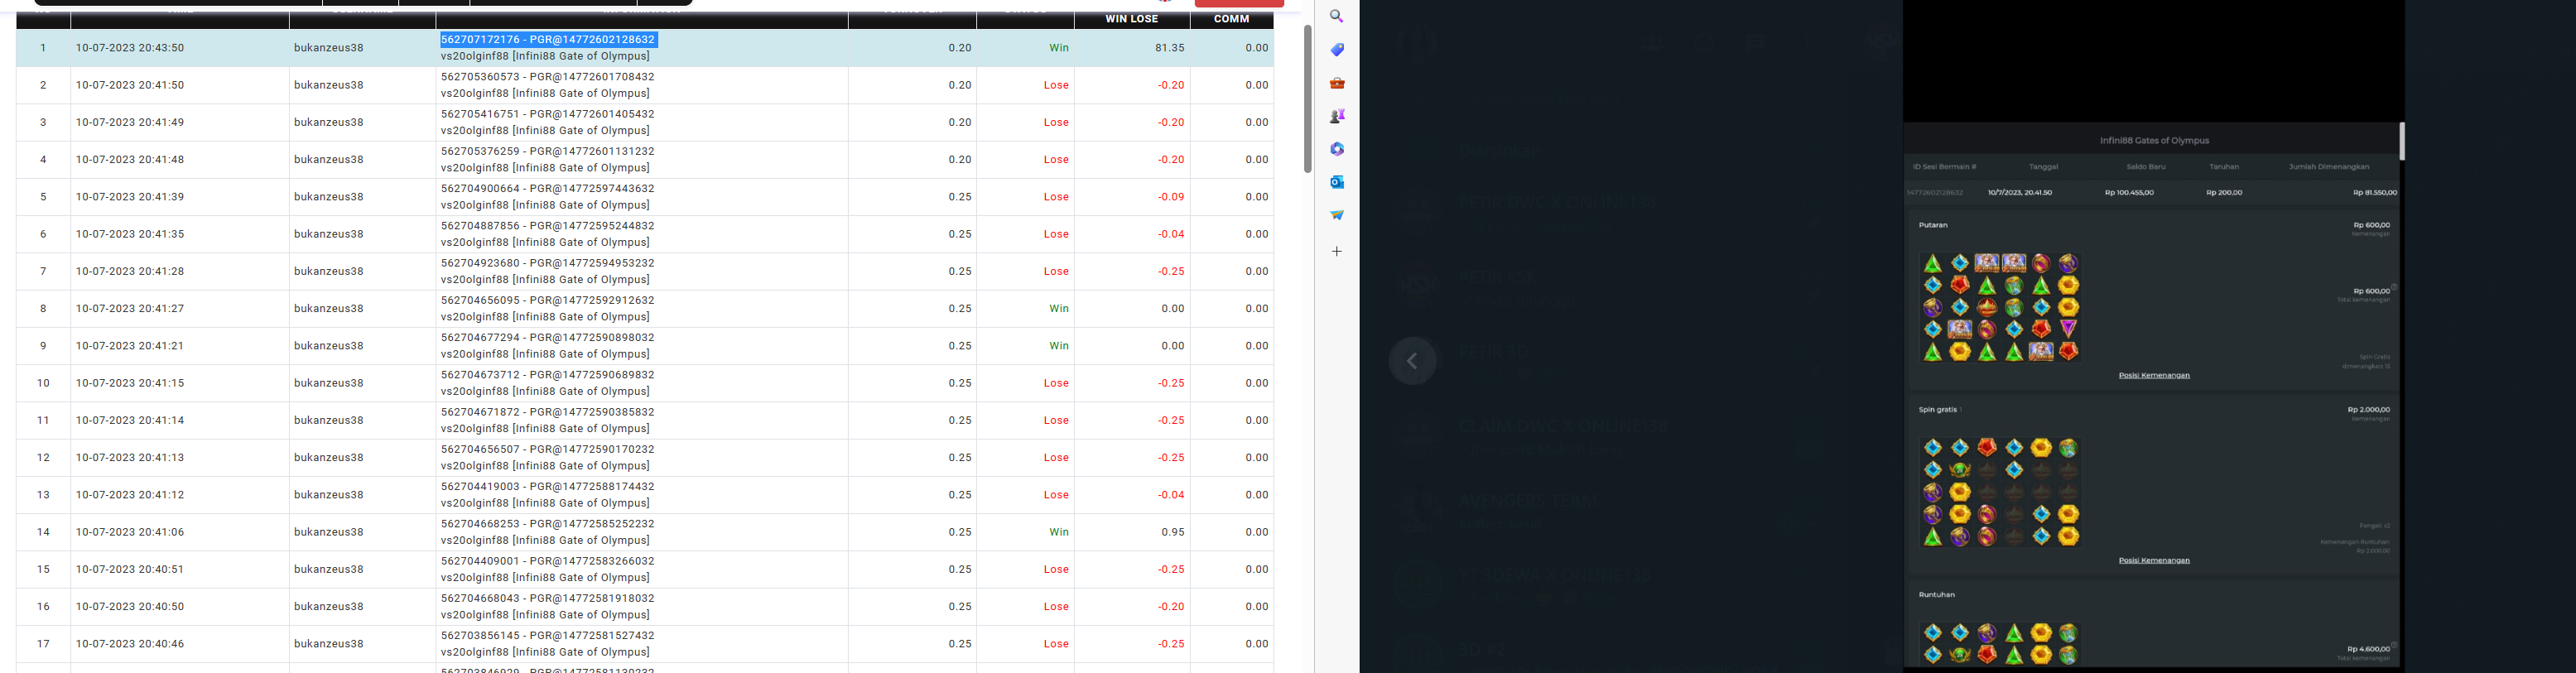Click the 81.35 win amount

pos(1169,48)
